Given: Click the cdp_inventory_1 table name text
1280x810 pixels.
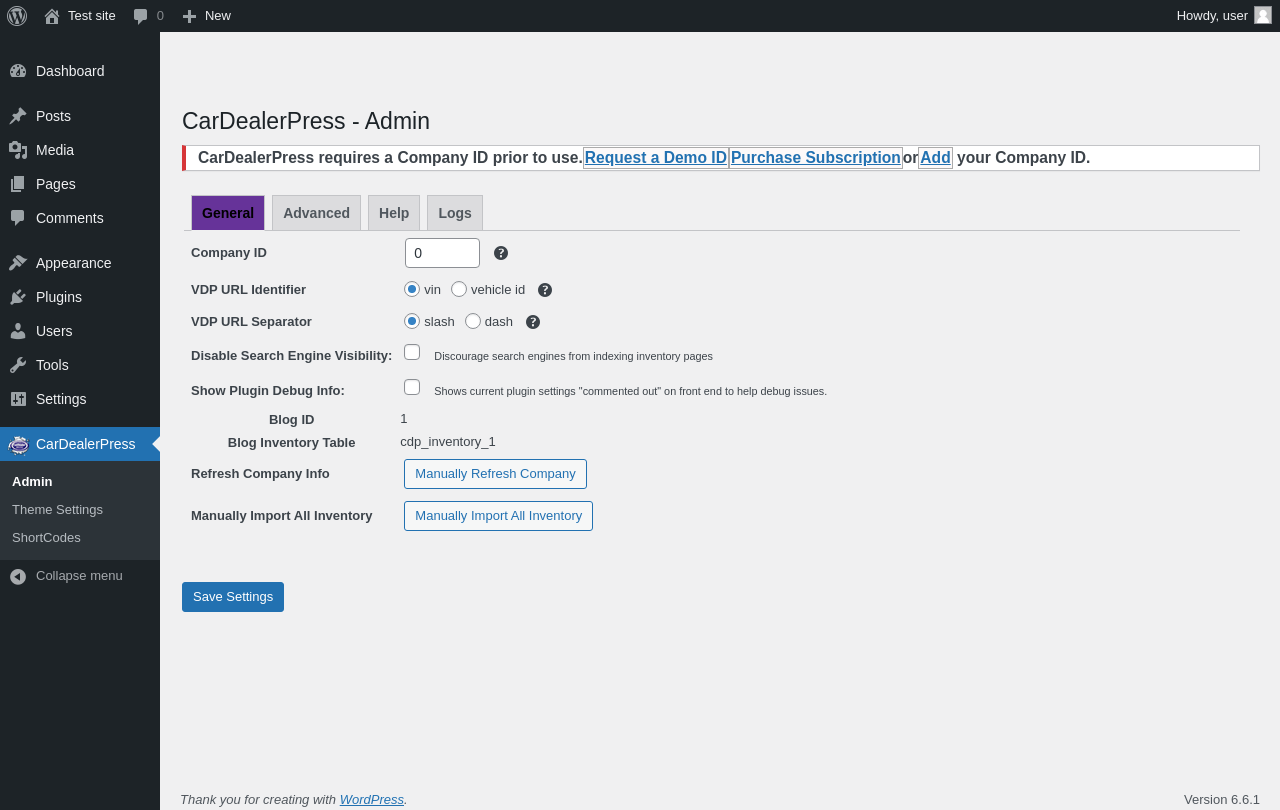Looking at the screenshot, I should pyautogui.click(x=448, y=442).
